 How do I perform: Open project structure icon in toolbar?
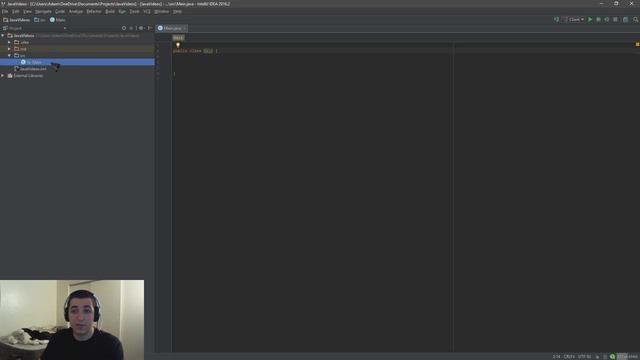tap(625, 20)
